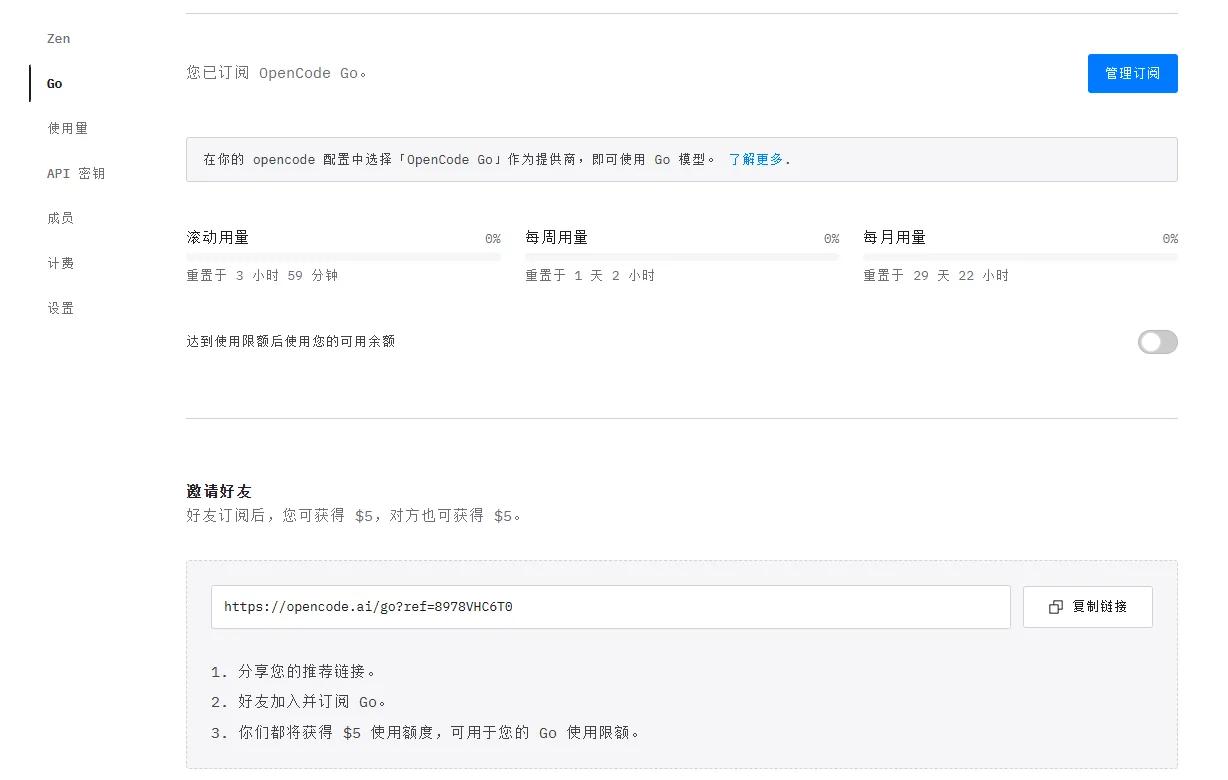Click the 好友订阅后 reward description text
1228x780 pixels.
click(x=354, y=516)
